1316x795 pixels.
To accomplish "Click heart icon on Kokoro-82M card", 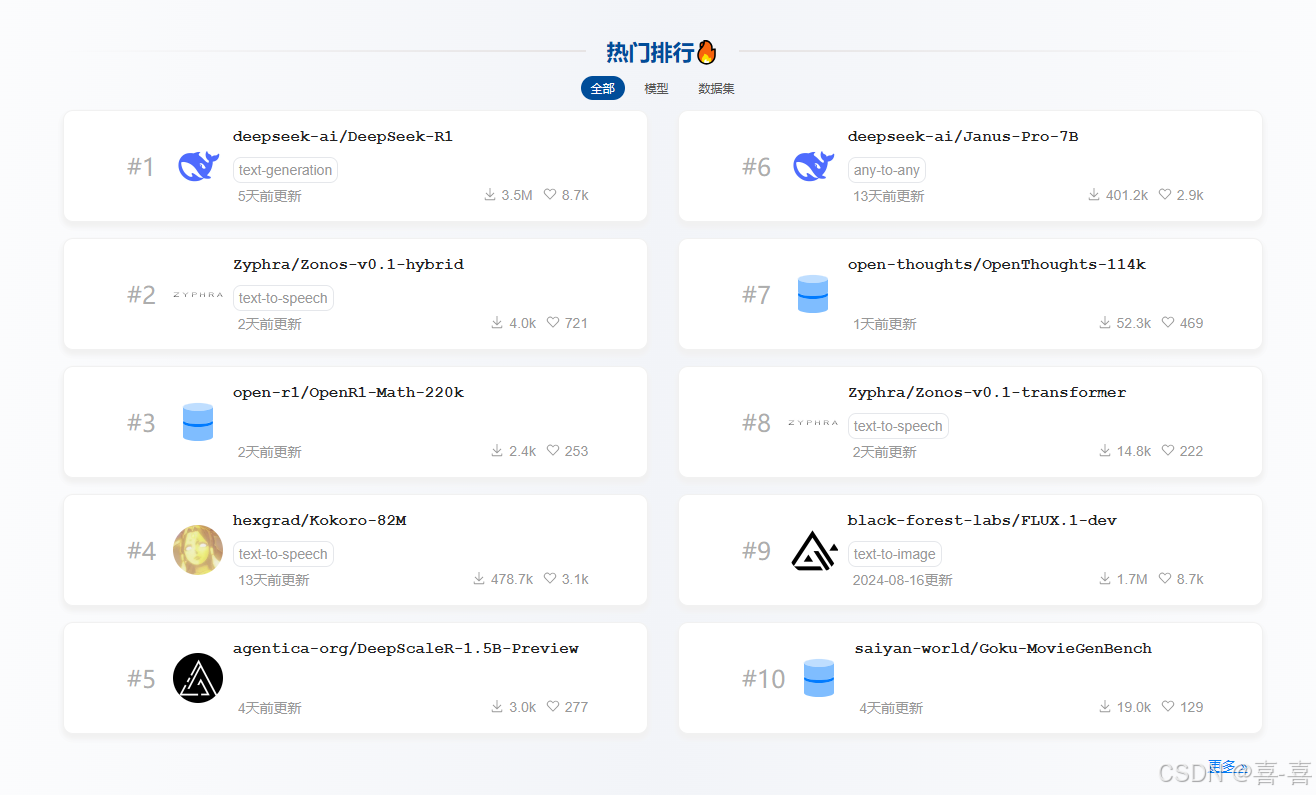I will [x=550, y=579].
